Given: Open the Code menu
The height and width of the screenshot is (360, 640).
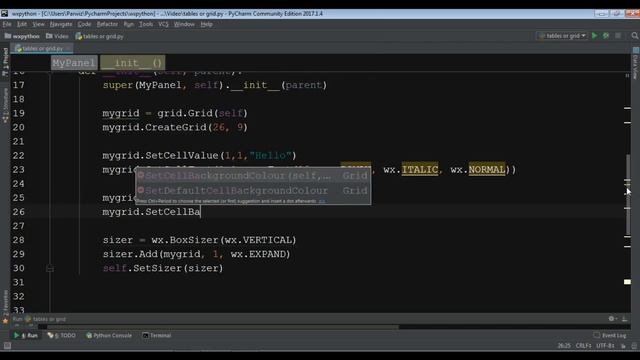Looking at the screenshot, I should pos(84,24).
